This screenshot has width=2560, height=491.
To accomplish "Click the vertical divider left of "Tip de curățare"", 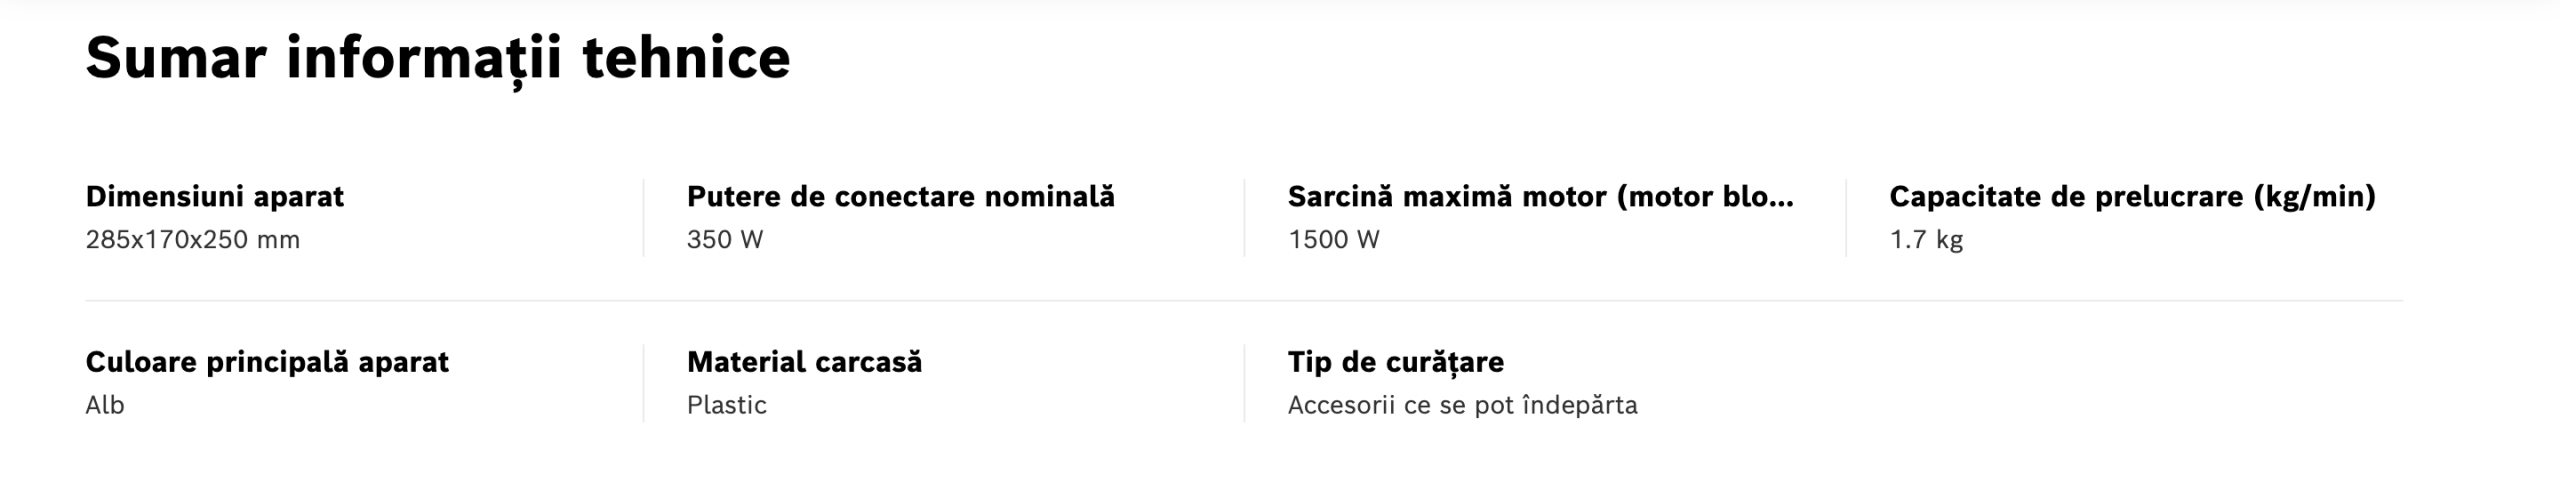I will [1244, 383].
